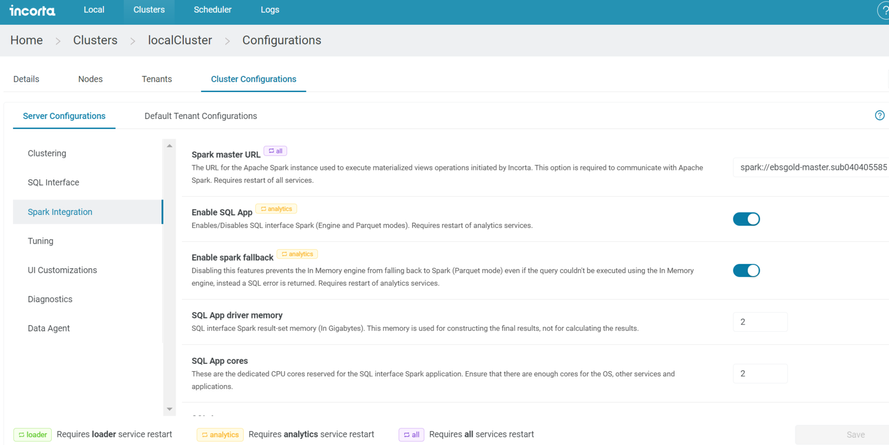Turn off Enable spark fallback switch

[746, 270]
